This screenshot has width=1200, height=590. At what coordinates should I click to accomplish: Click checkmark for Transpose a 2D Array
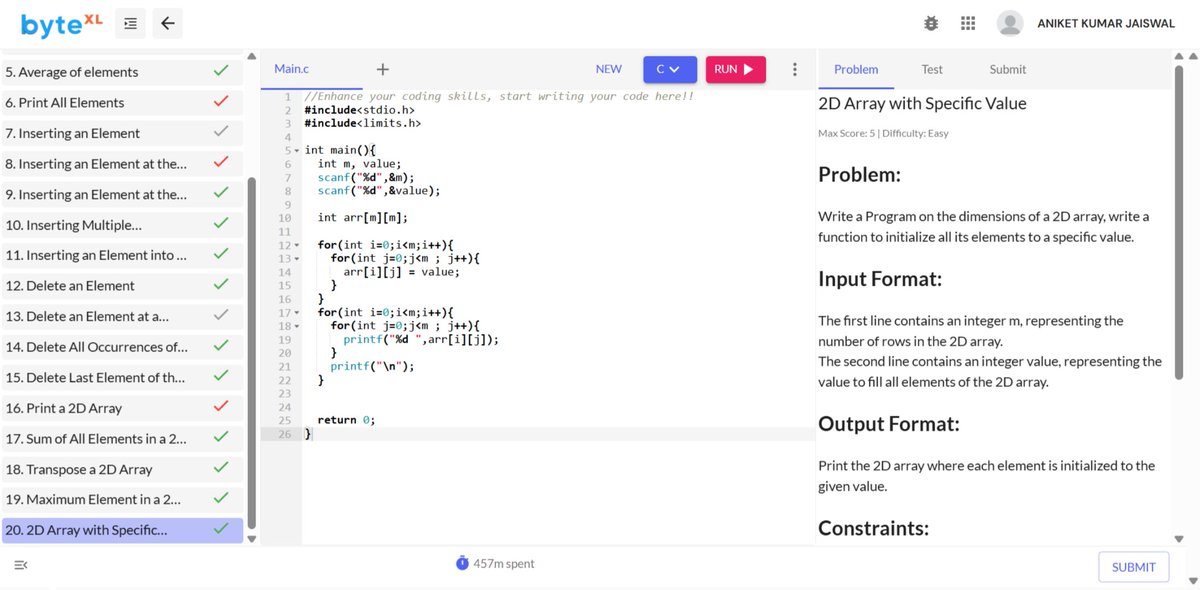[x=221, y=468]
